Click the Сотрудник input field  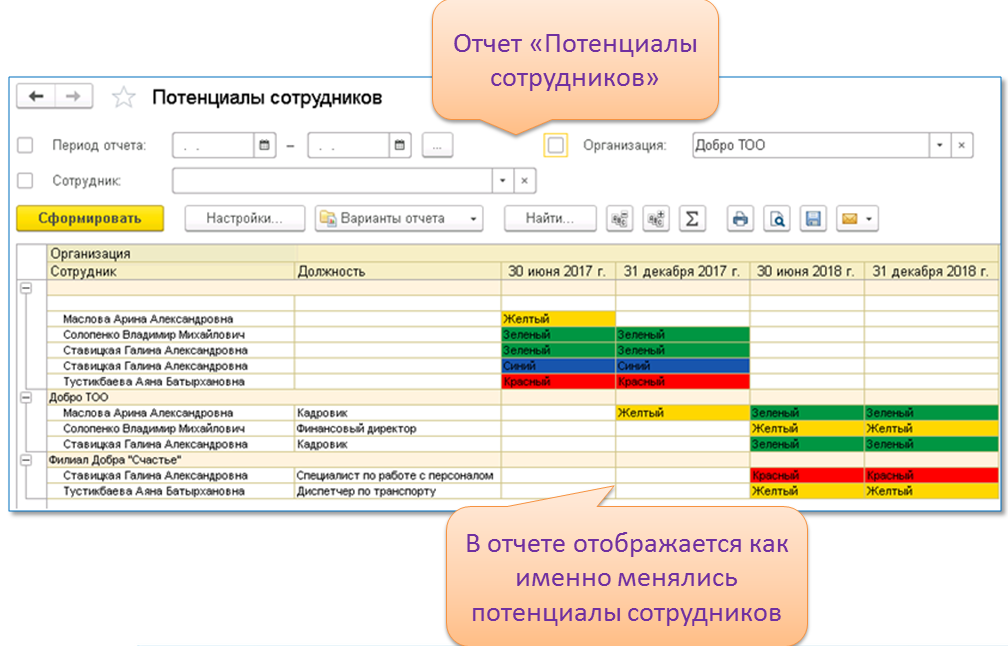(x=332, y=181)
